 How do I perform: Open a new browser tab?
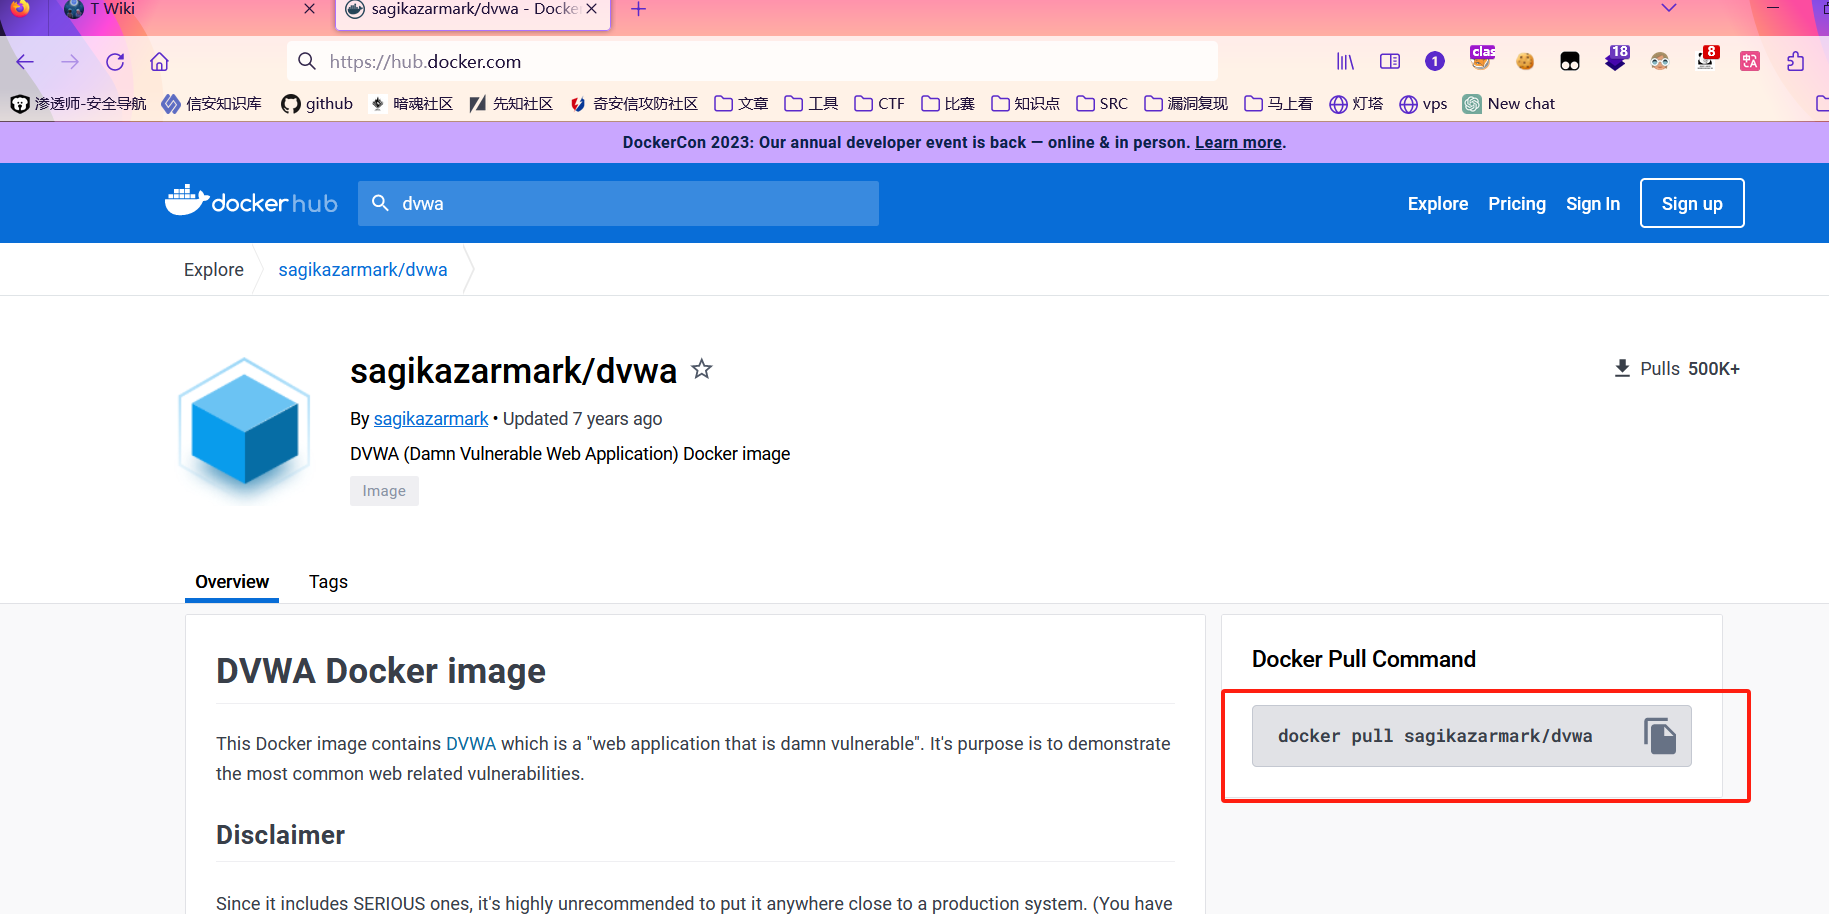[x=639, y=9]
